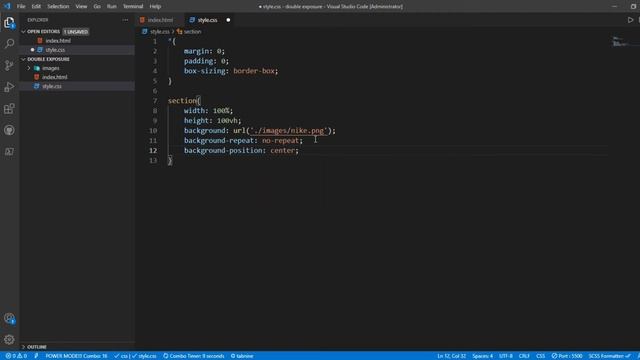Screen dimensions: 640x360
Task: Click Ln 12, Col 32 cursor position
Action: [451, 356]
